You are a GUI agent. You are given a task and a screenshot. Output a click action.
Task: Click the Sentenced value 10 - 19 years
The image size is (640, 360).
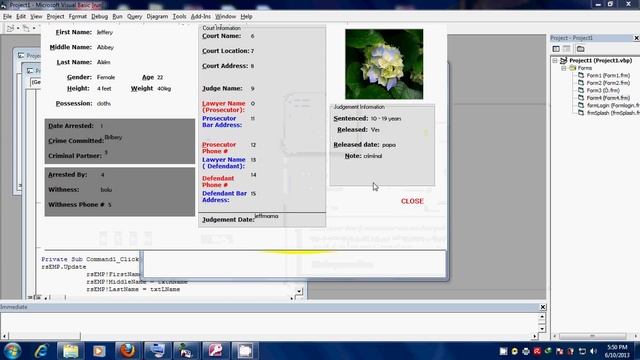(x=386, y=119)
